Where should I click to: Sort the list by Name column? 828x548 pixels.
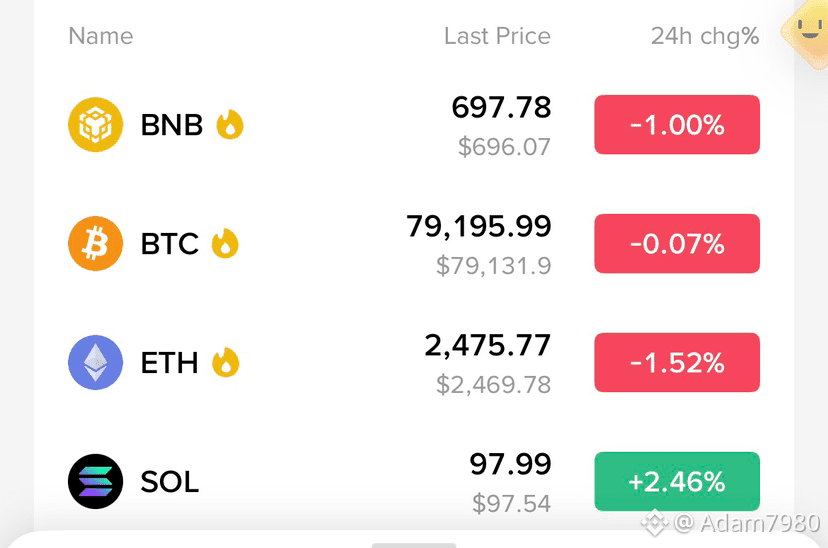click(101, 36)
